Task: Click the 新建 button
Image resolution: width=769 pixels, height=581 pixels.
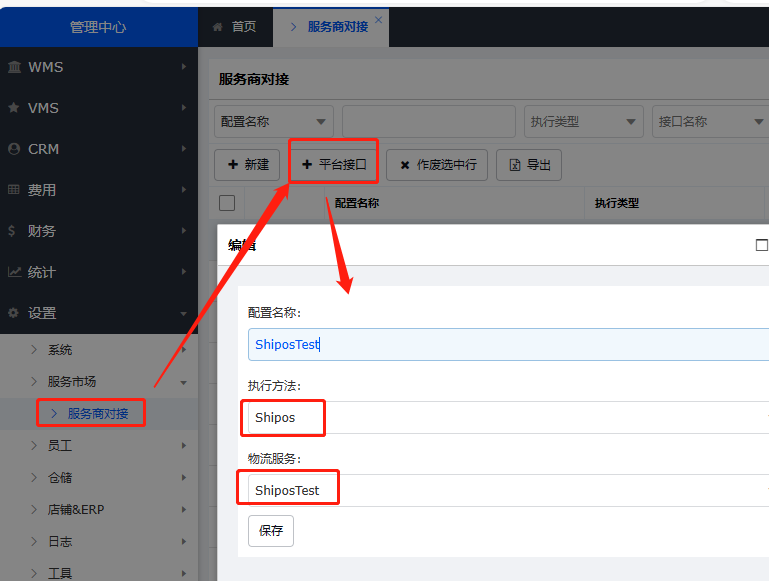Action: (x=247, y=165)
